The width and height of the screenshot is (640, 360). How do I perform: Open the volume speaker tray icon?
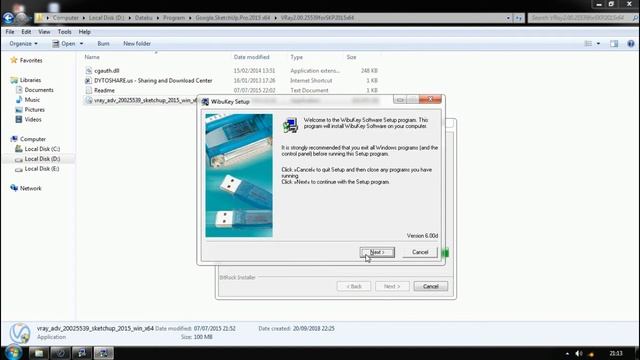(578, 353)
